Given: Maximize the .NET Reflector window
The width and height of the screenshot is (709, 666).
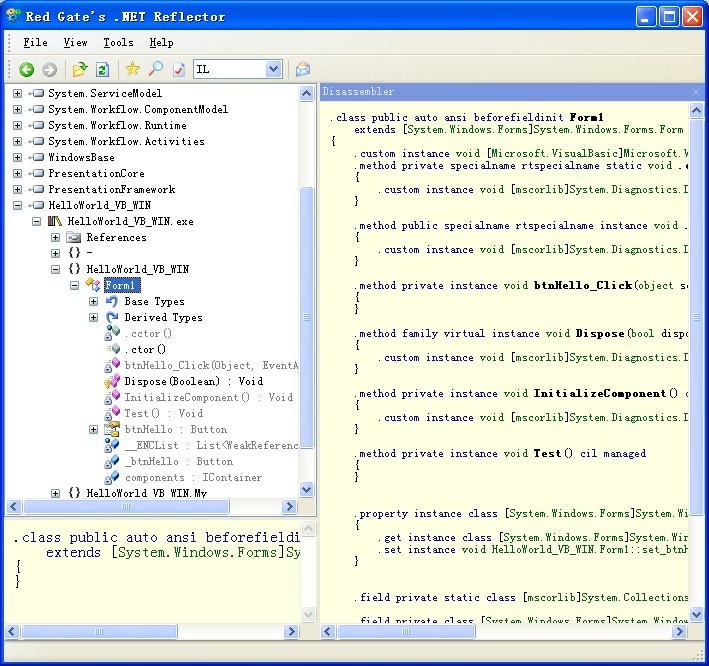Looking at the screenshot, I should 669,17.
